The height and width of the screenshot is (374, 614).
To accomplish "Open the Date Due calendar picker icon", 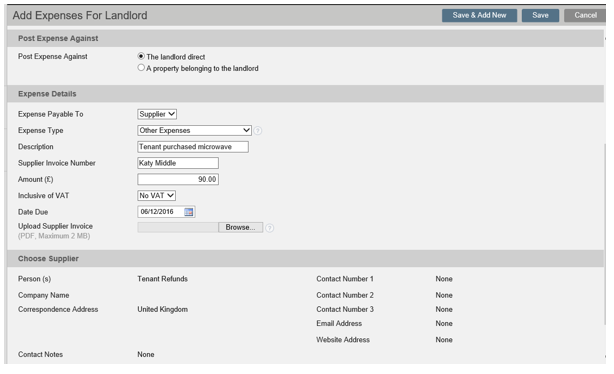I will [x=189, y=212].
